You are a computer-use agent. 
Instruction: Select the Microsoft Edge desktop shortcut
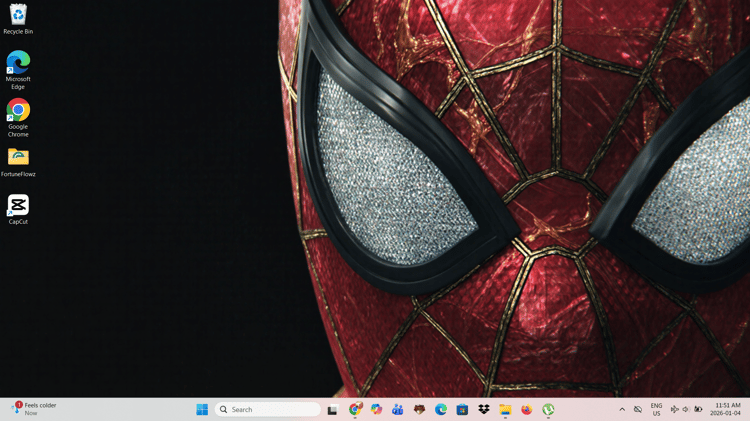(18, 70)
